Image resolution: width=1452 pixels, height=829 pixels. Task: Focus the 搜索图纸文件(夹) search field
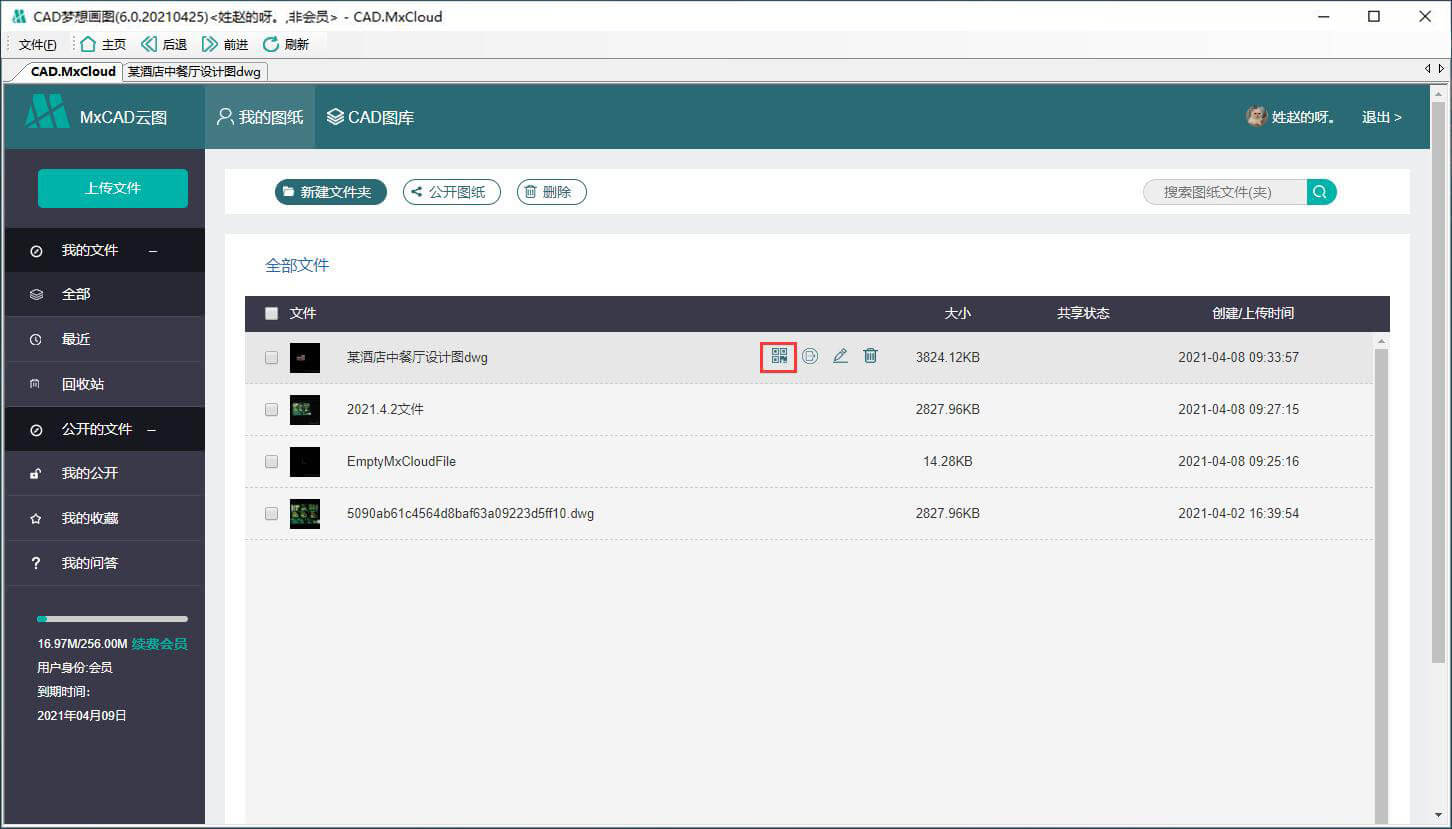(x=1225, y=192)
